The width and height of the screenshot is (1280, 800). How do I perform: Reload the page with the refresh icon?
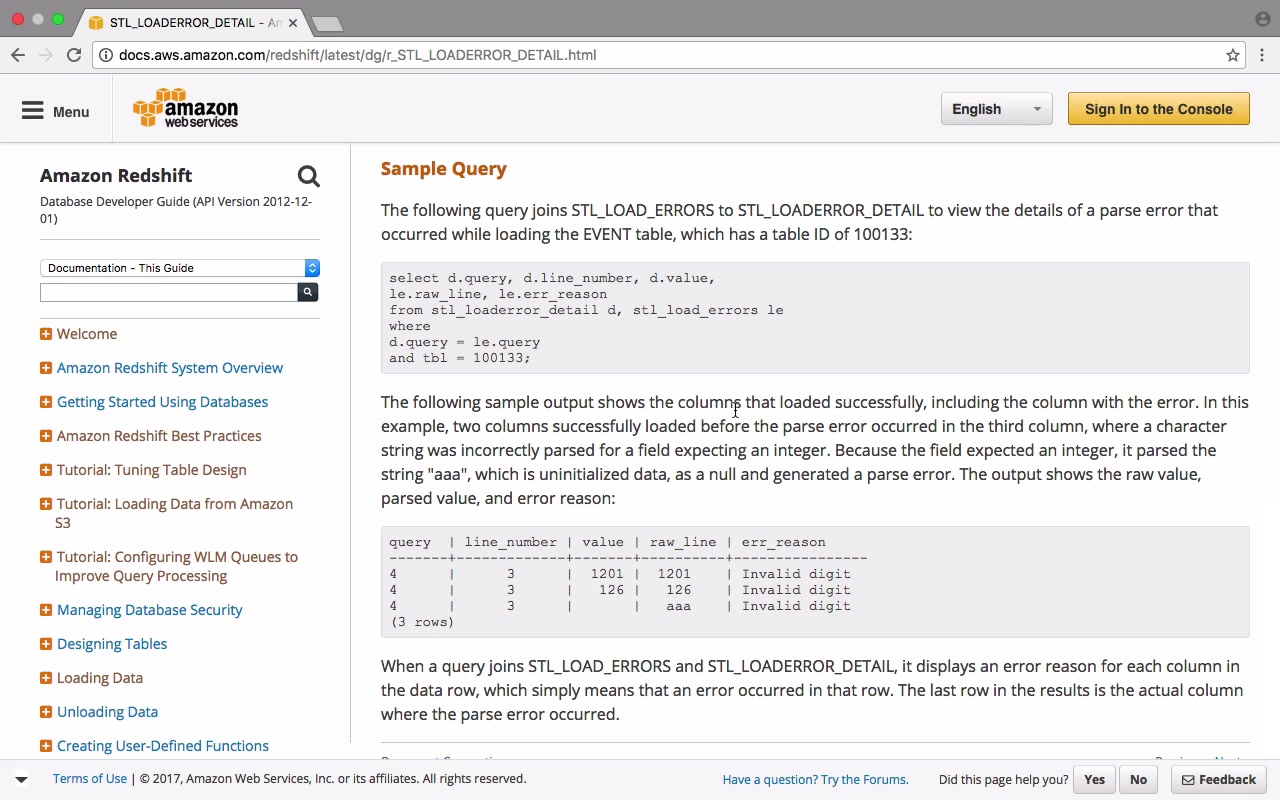tap(74, 55)
